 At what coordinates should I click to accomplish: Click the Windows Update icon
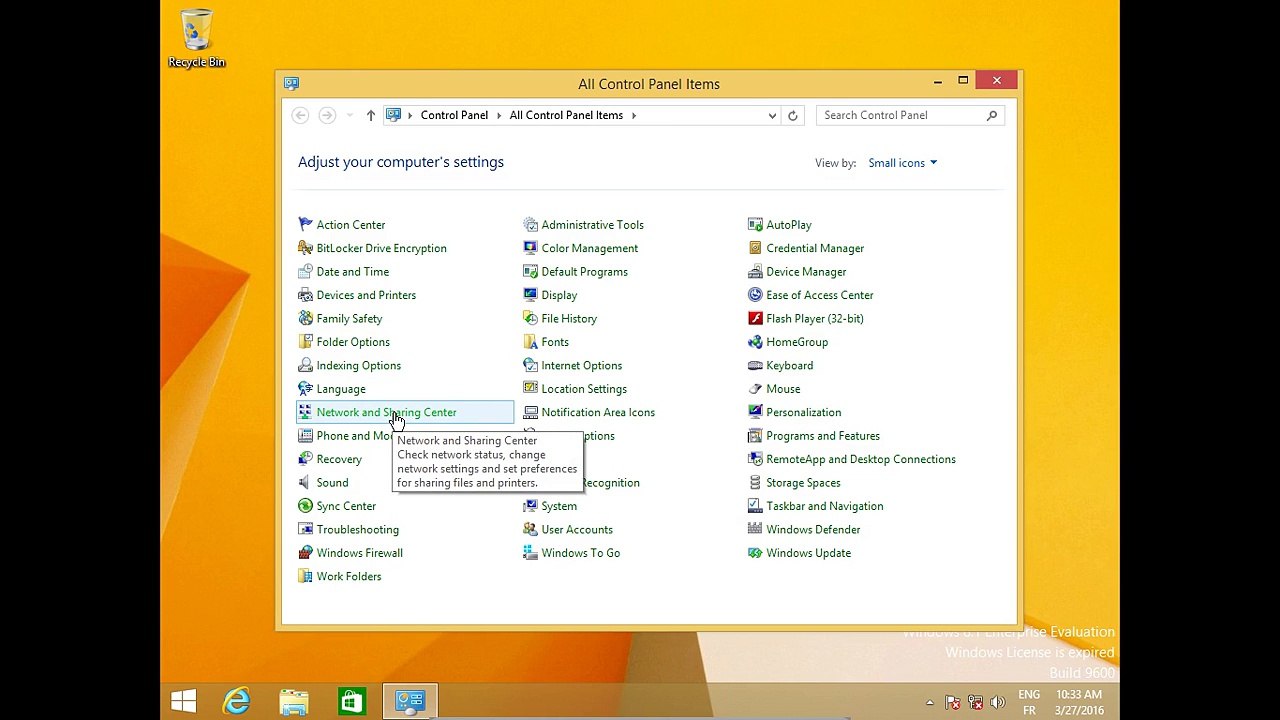[x=755, y=553]
